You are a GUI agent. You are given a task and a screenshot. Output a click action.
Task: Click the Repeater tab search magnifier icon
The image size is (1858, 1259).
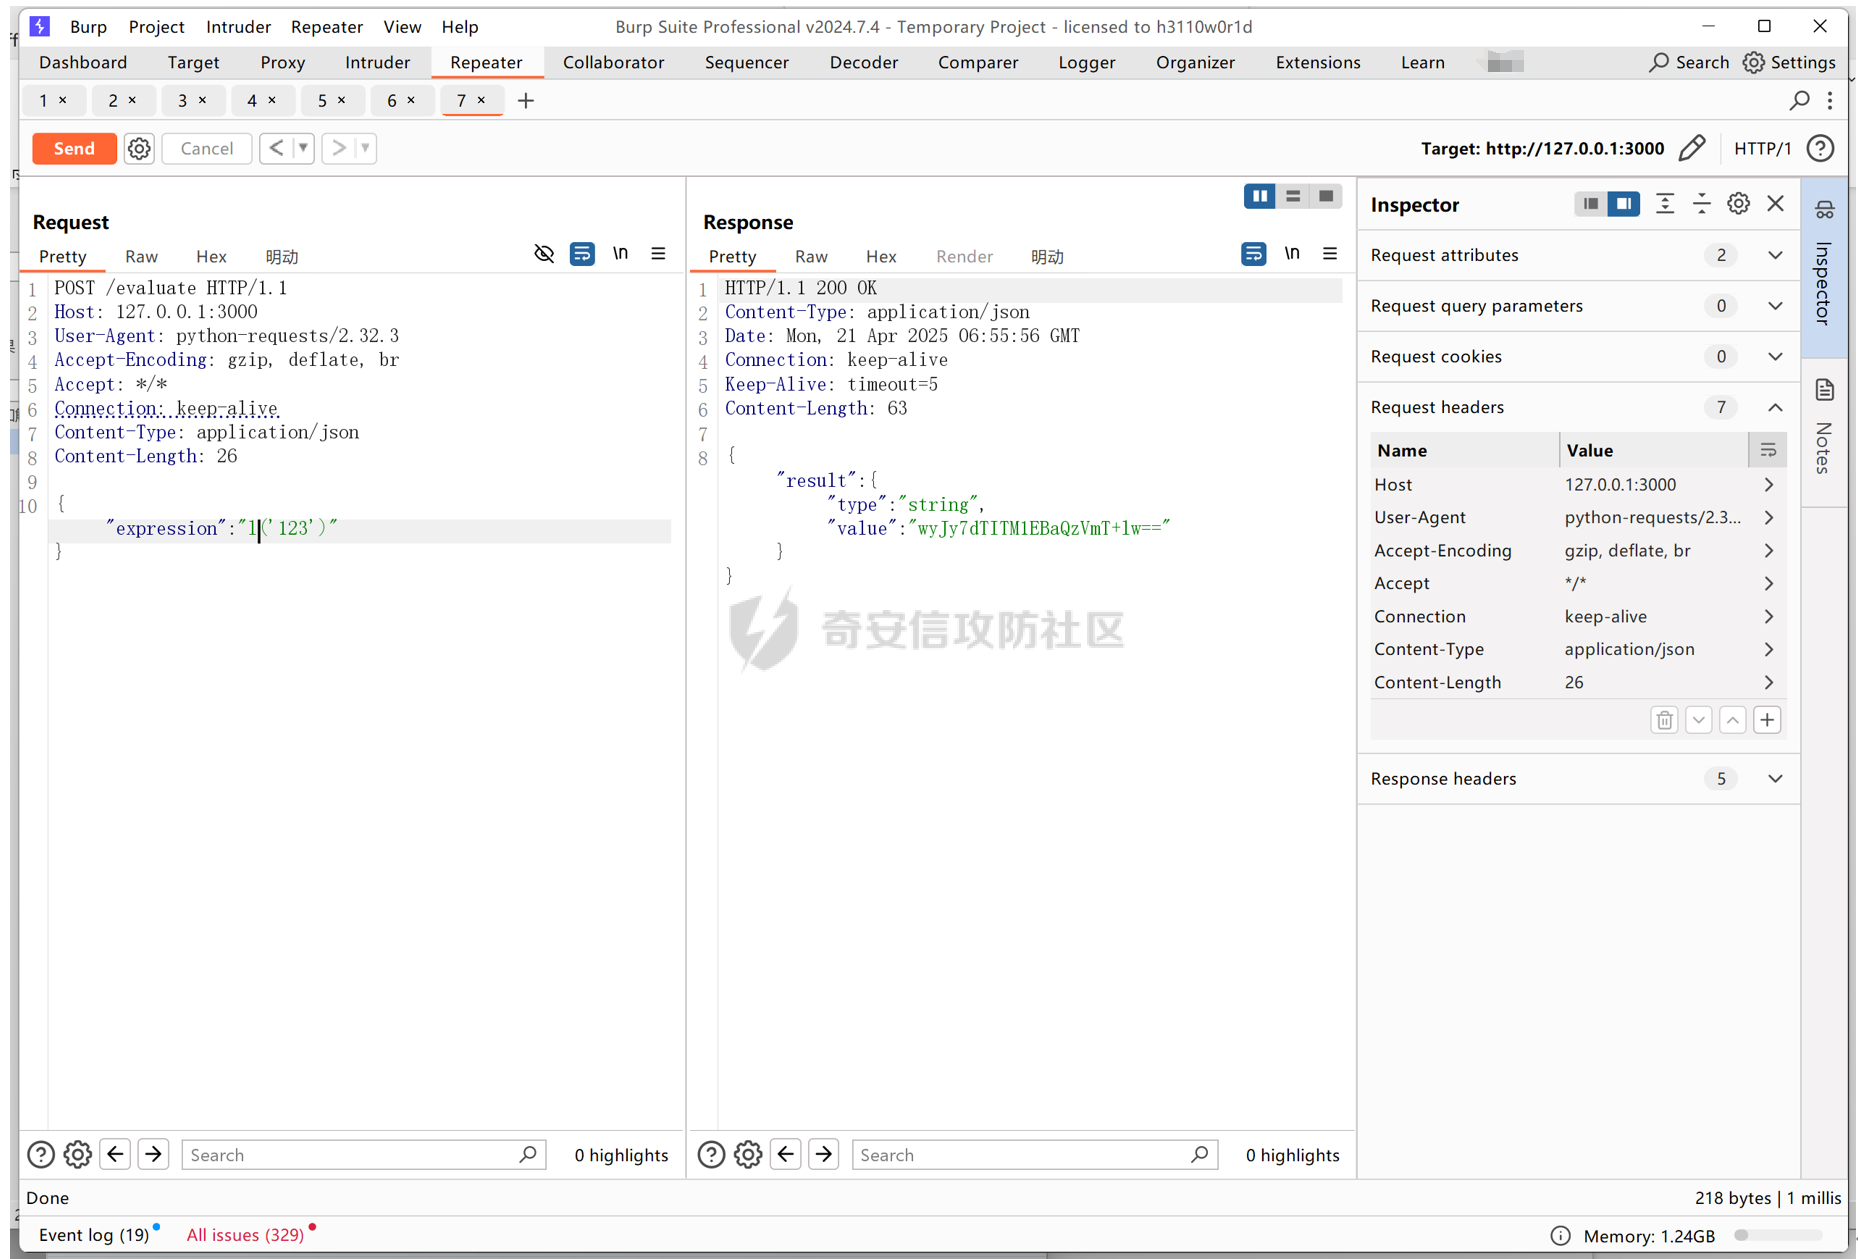click(1799, 100)
